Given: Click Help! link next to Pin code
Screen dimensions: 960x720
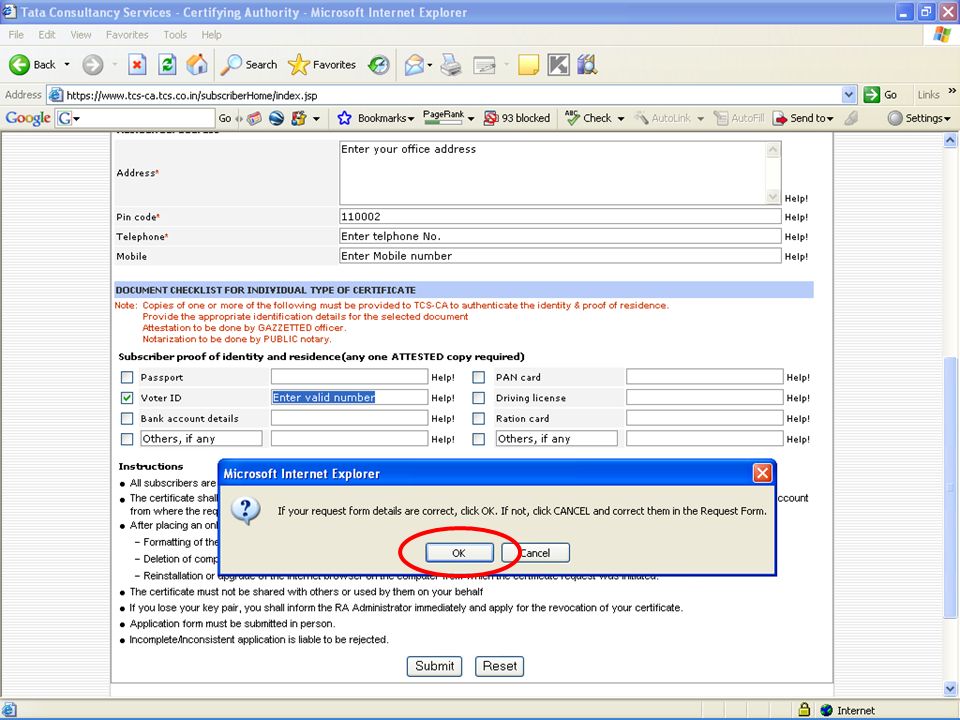Looking at the screenshot, I should tap(796, 217).
